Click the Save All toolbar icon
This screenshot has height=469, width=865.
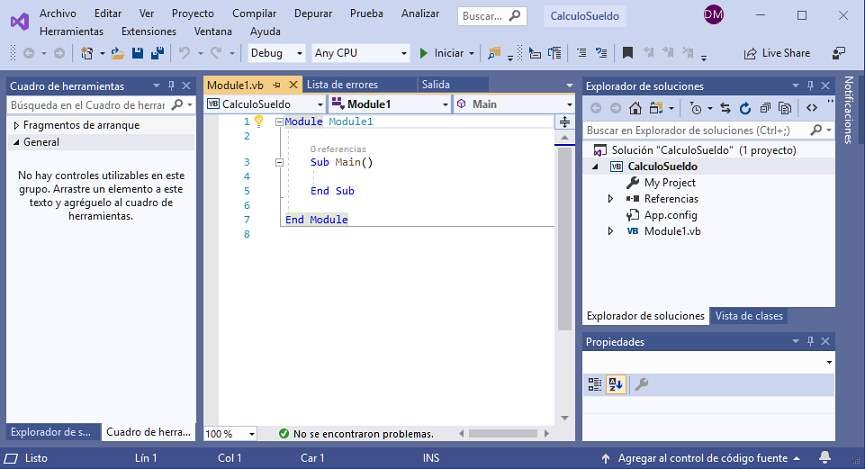[157, 53]
